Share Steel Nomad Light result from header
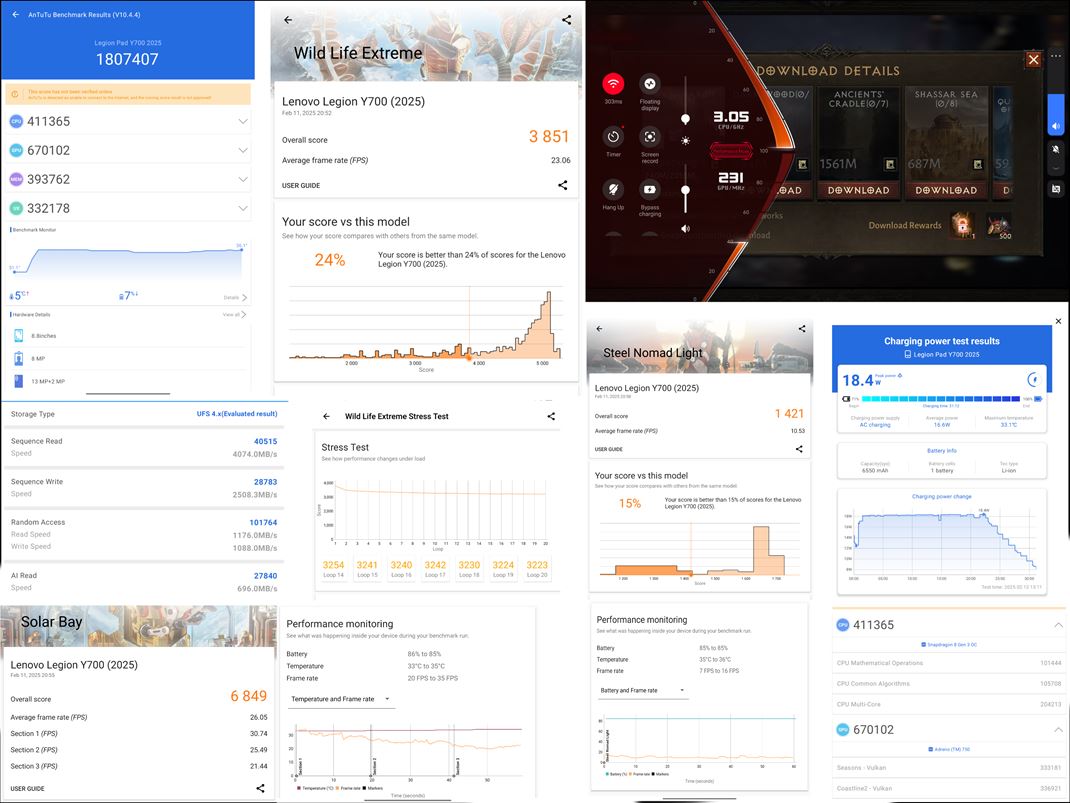1070x803 pixels. pyautogui.click(x=802, y=329)
